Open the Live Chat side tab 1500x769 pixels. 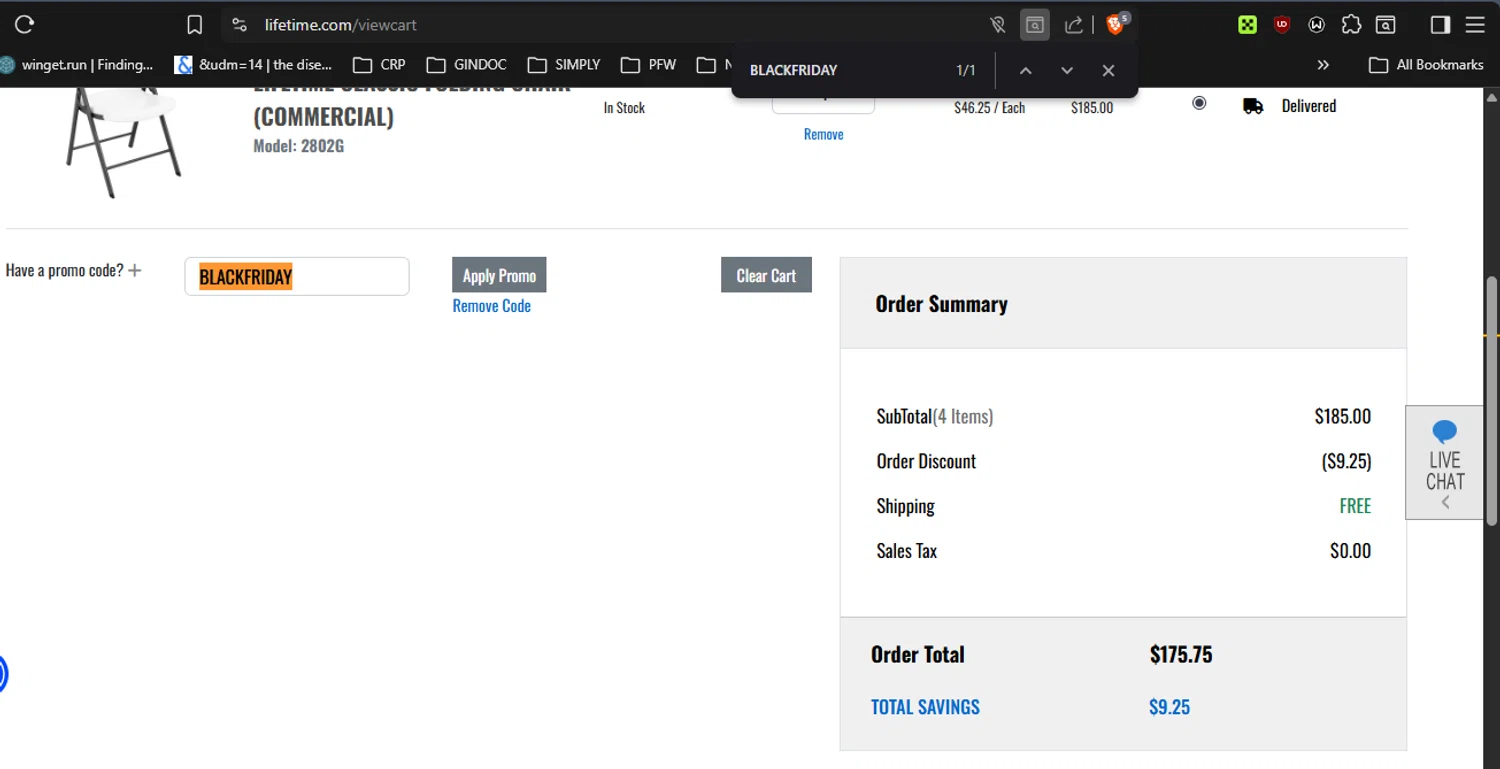[1445, 462]
